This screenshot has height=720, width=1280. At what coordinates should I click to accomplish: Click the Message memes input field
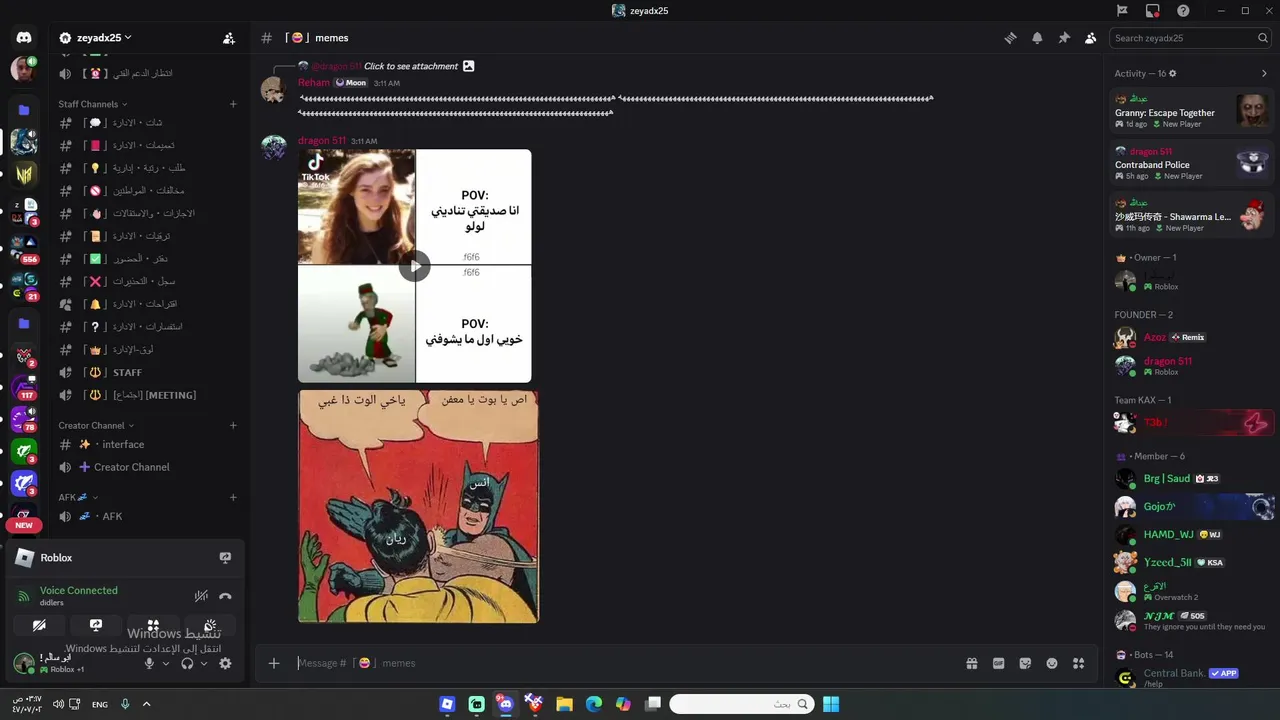tap(625, 663)
